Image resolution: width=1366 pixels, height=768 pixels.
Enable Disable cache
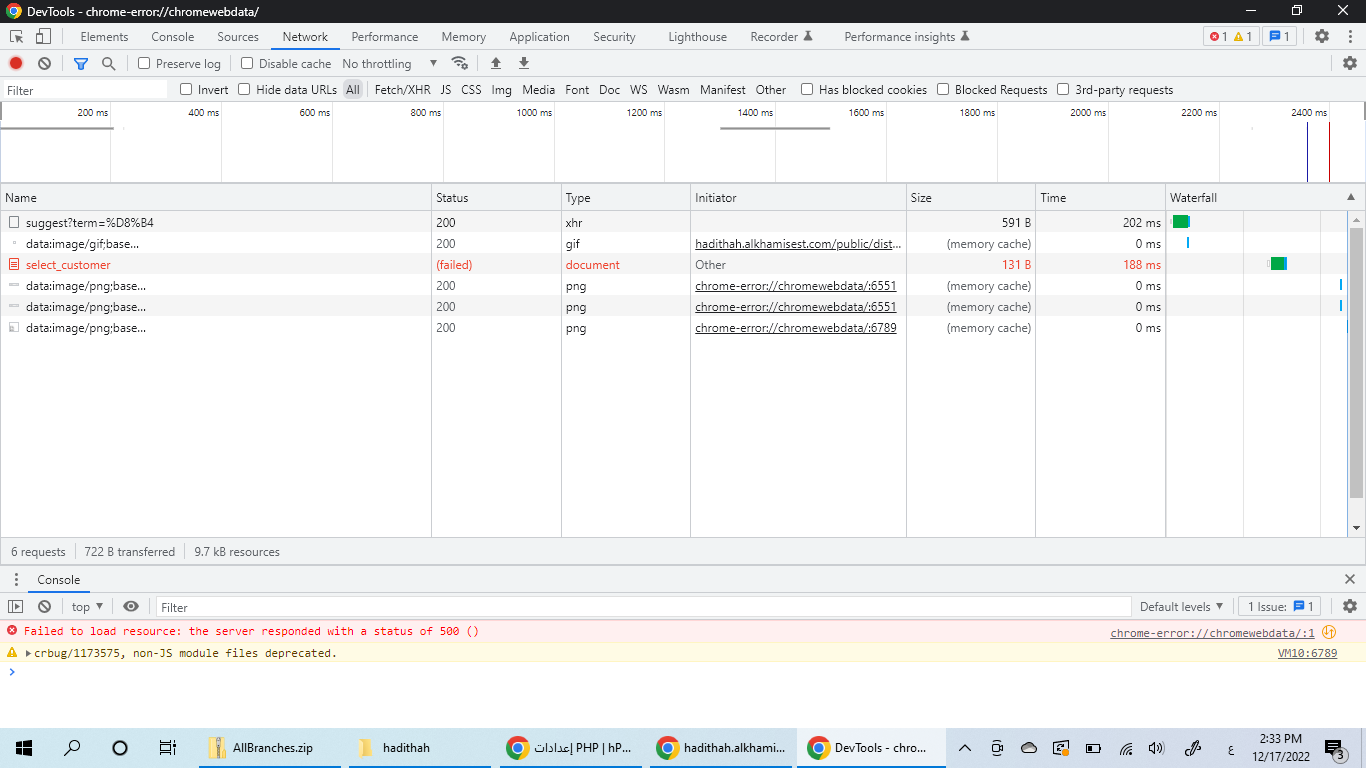point(245,63)
